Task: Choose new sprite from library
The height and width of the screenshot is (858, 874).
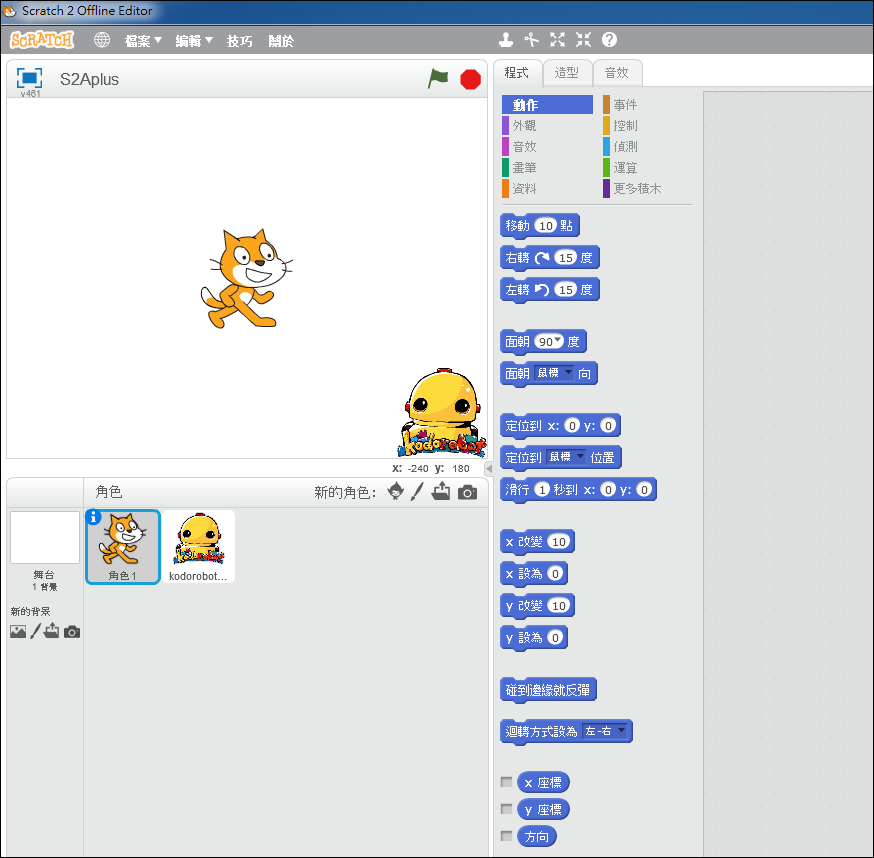Action: [396, 492]
